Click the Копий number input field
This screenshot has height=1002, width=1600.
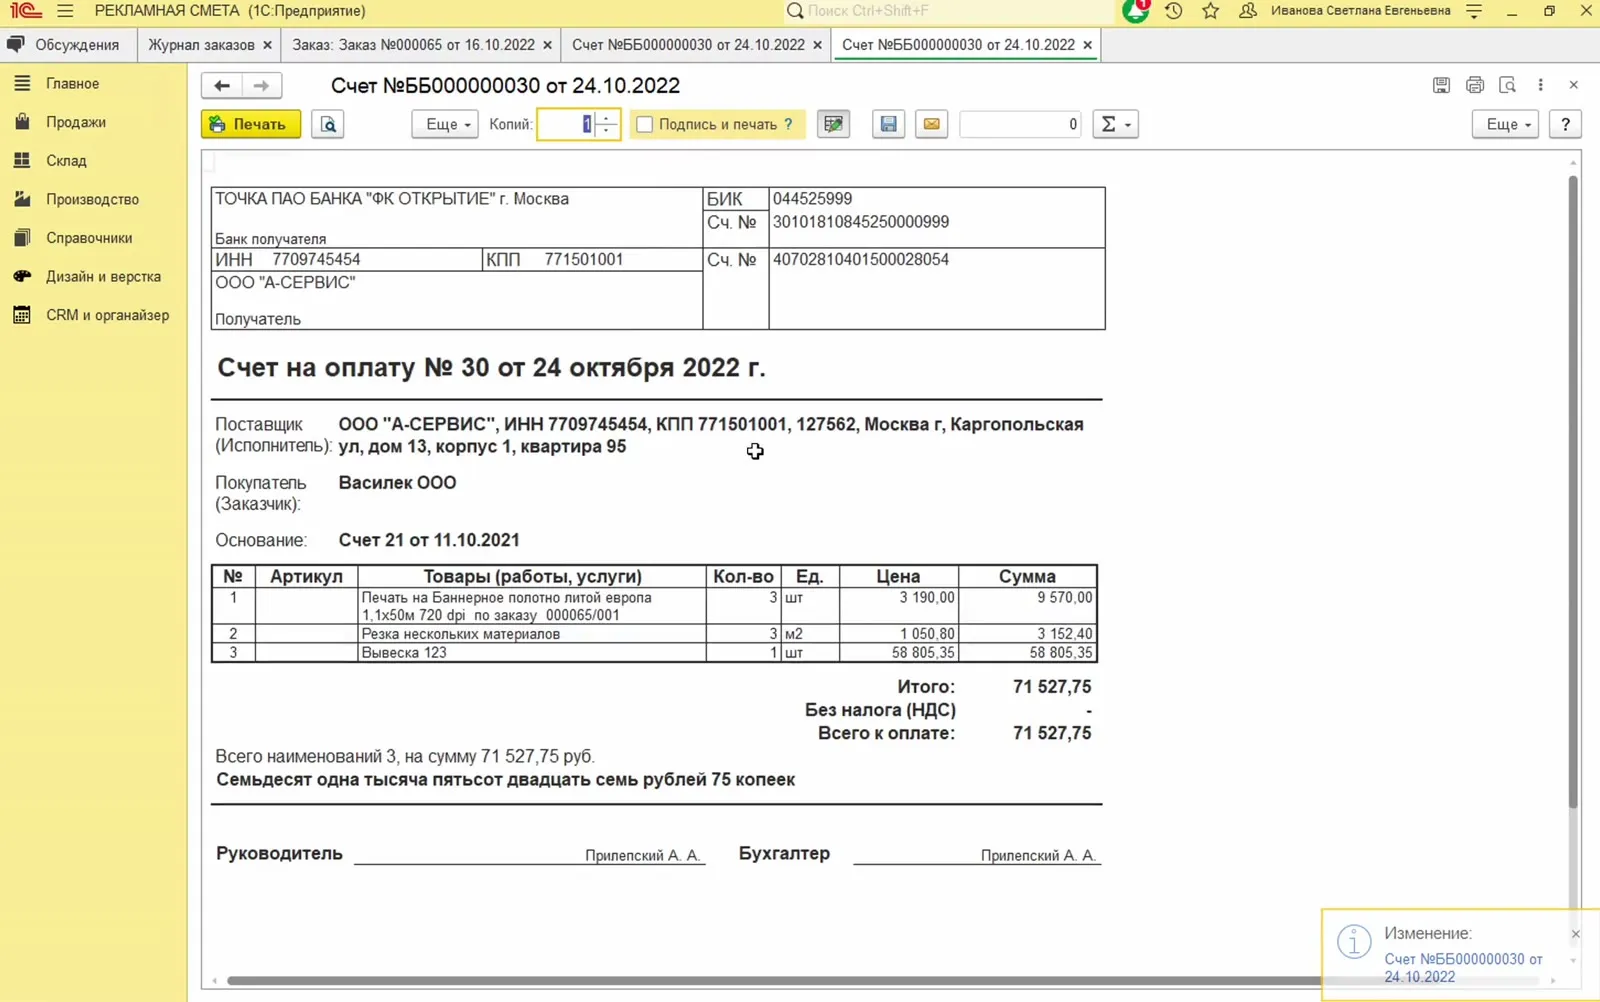[567, 124]
